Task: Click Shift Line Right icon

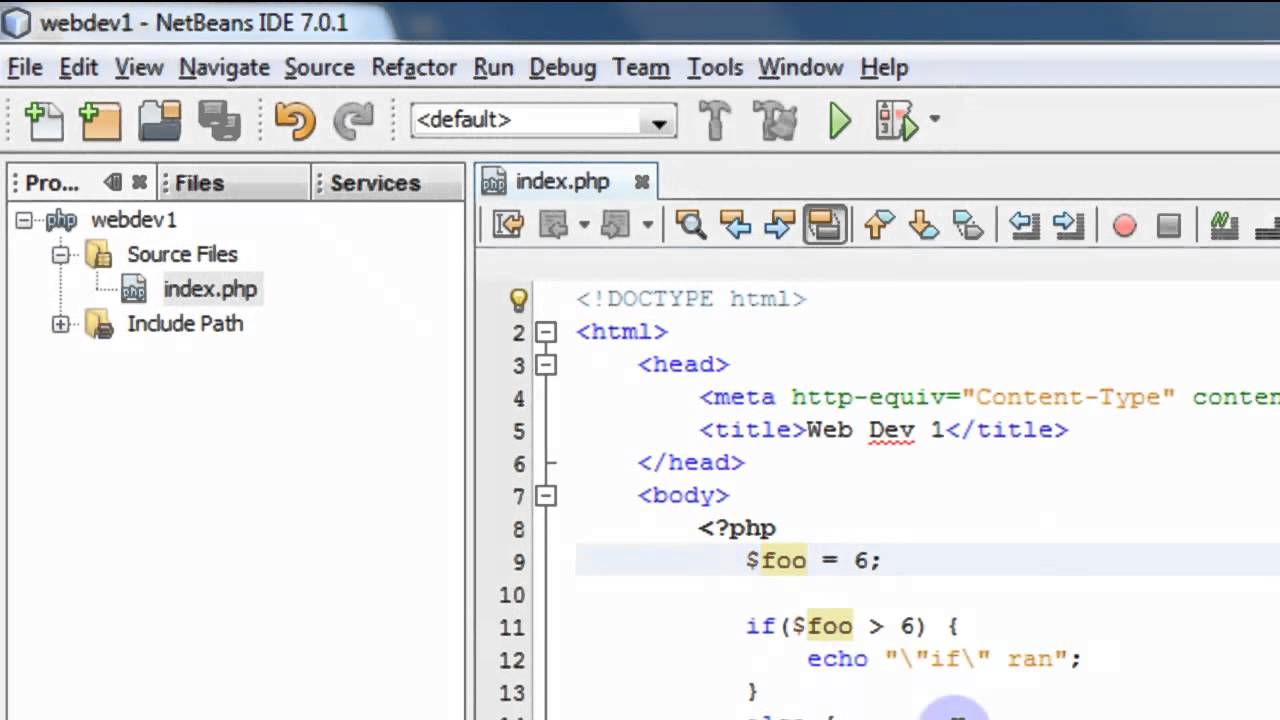Action: tap(1068, 225)
